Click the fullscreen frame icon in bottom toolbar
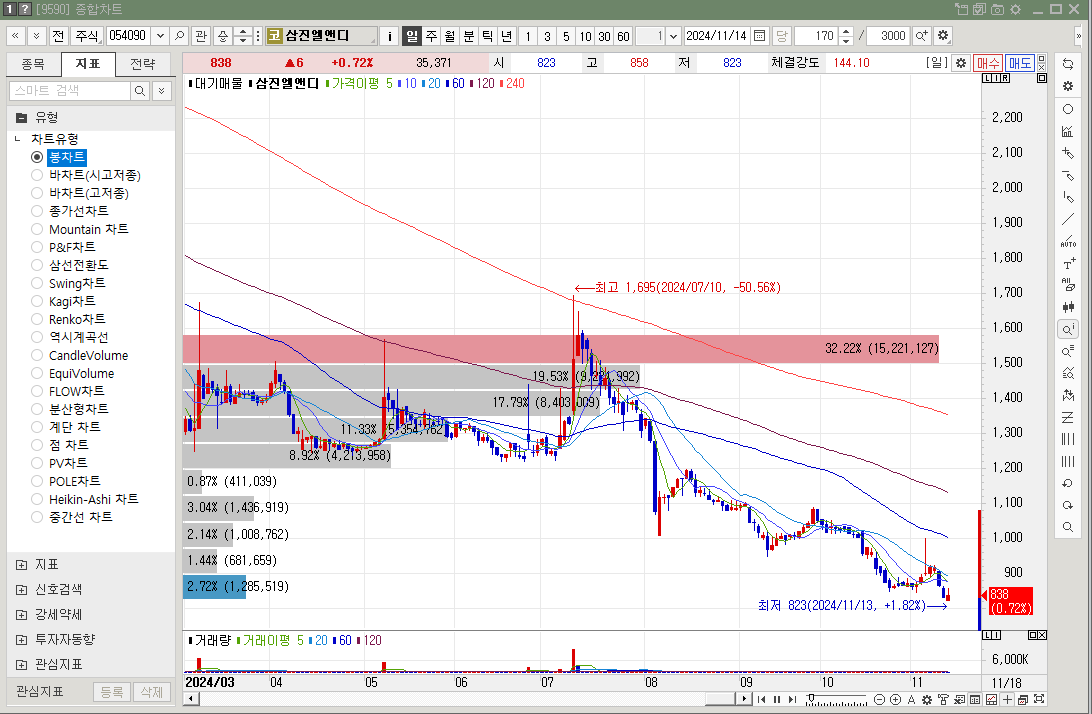This screenshot has height=714, width=1092. click(1039, 699)
